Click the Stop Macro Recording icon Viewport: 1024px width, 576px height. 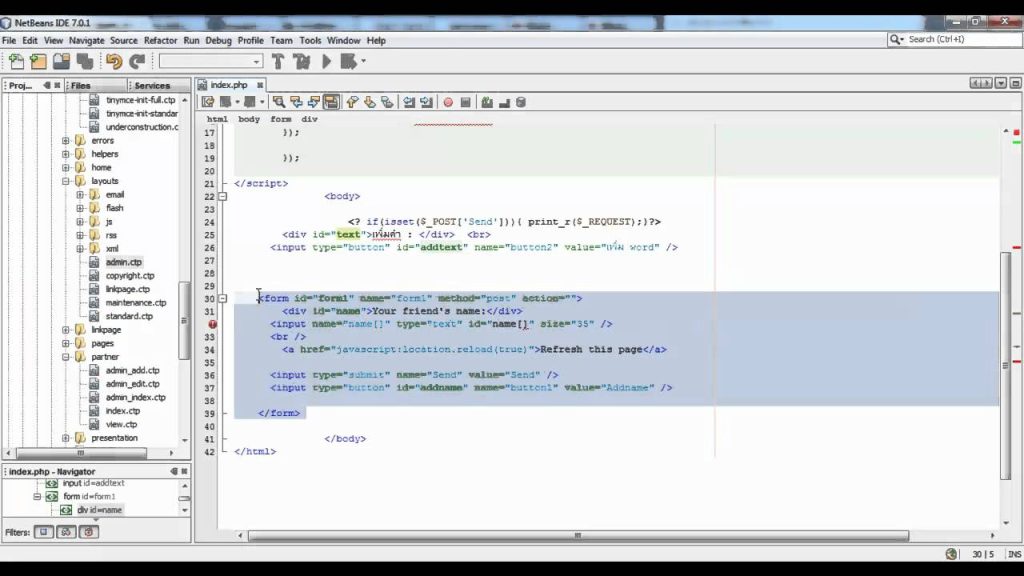point(466,102)
